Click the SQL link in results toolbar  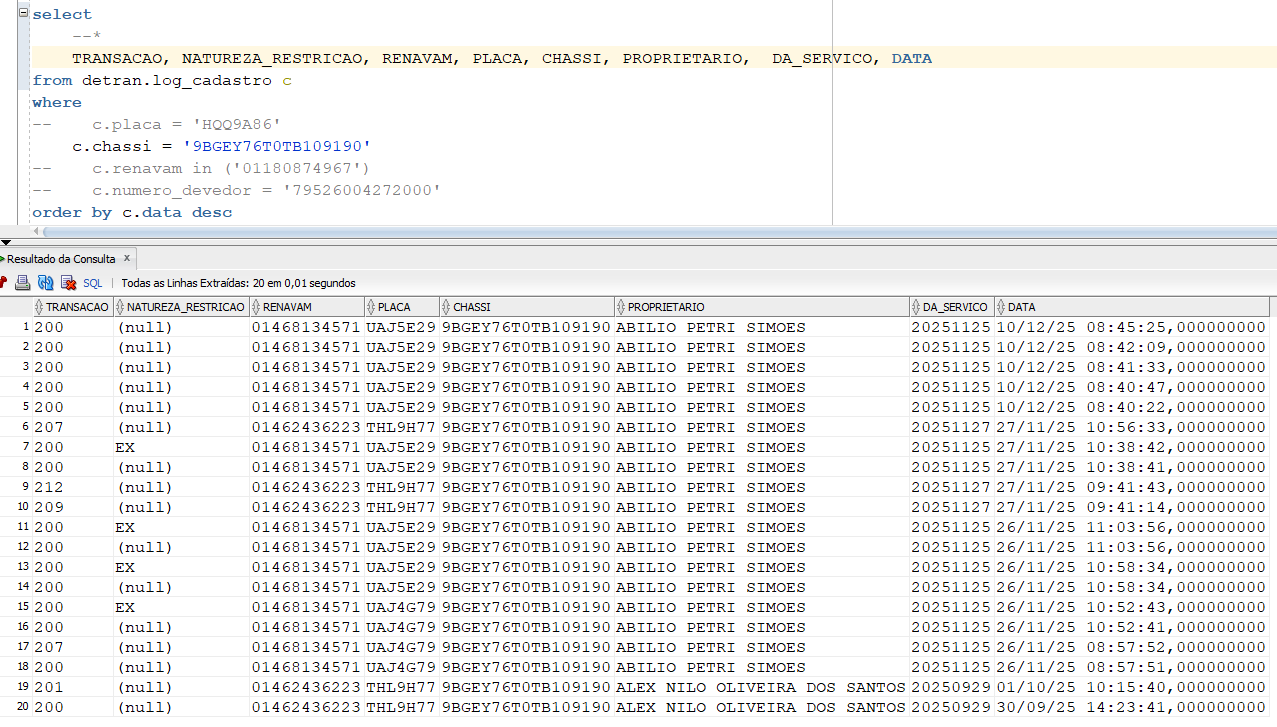pyautogui.click(x=93, y=283)
